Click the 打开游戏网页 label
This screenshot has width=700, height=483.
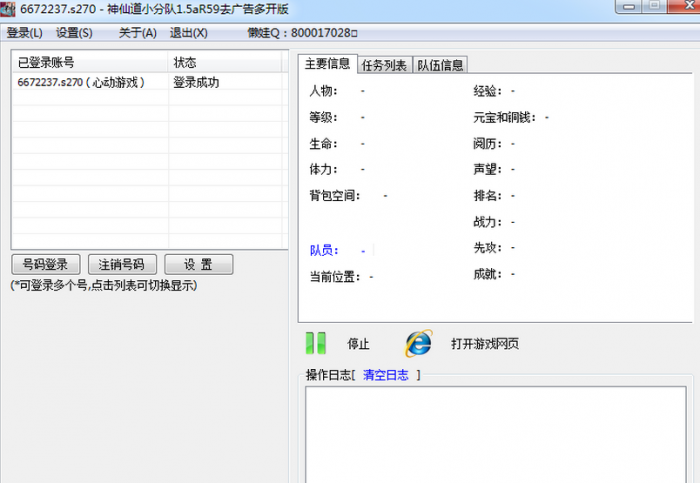[x=485, y=344]
